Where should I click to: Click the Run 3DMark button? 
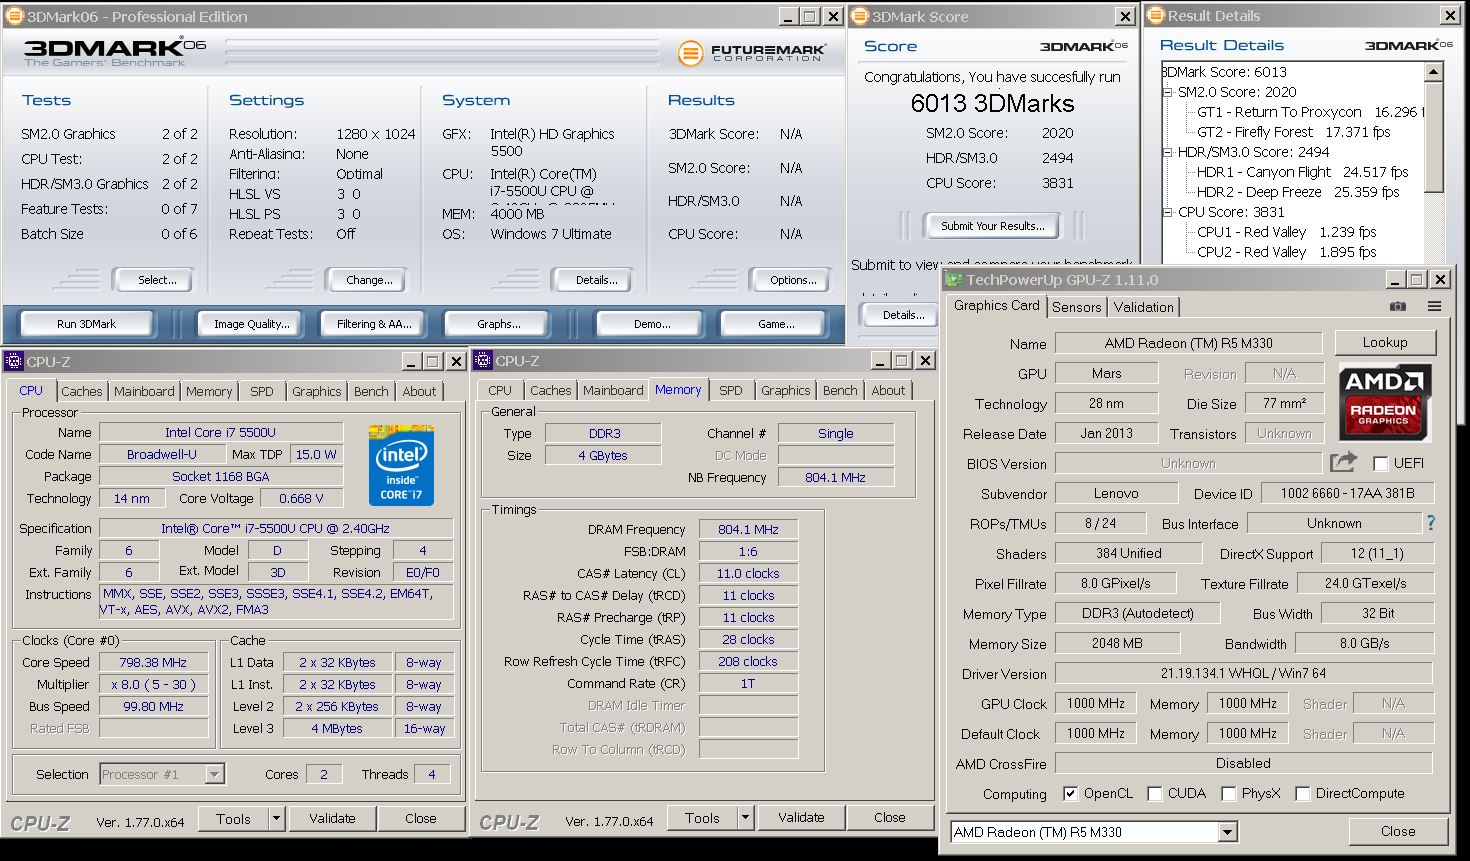click(x=86, y=324)
